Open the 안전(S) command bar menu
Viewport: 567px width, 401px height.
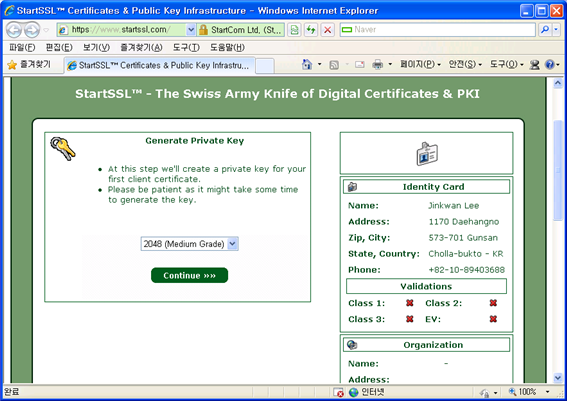[x=465, y=65]
